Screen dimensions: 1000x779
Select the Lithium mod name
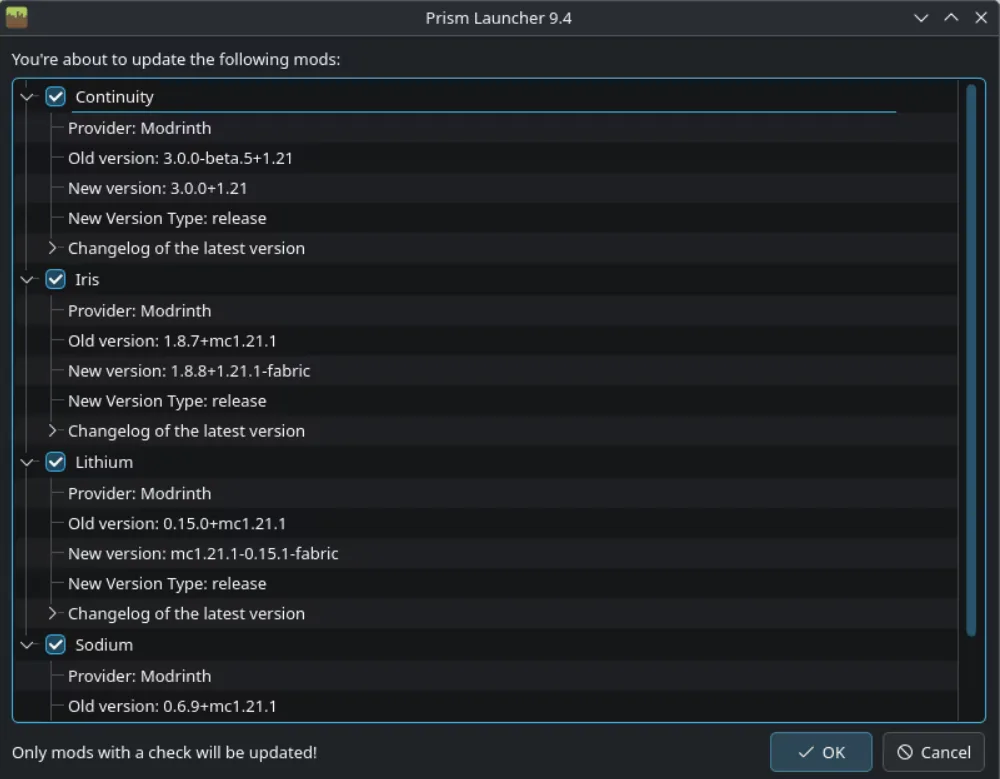[x=104, y=462]
